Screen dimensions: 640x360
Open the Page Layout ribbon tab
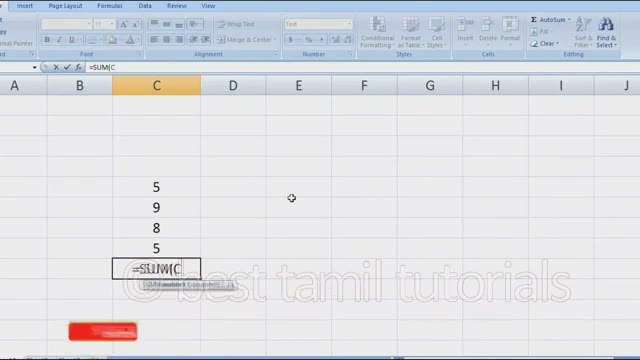[x=65, y=6]
